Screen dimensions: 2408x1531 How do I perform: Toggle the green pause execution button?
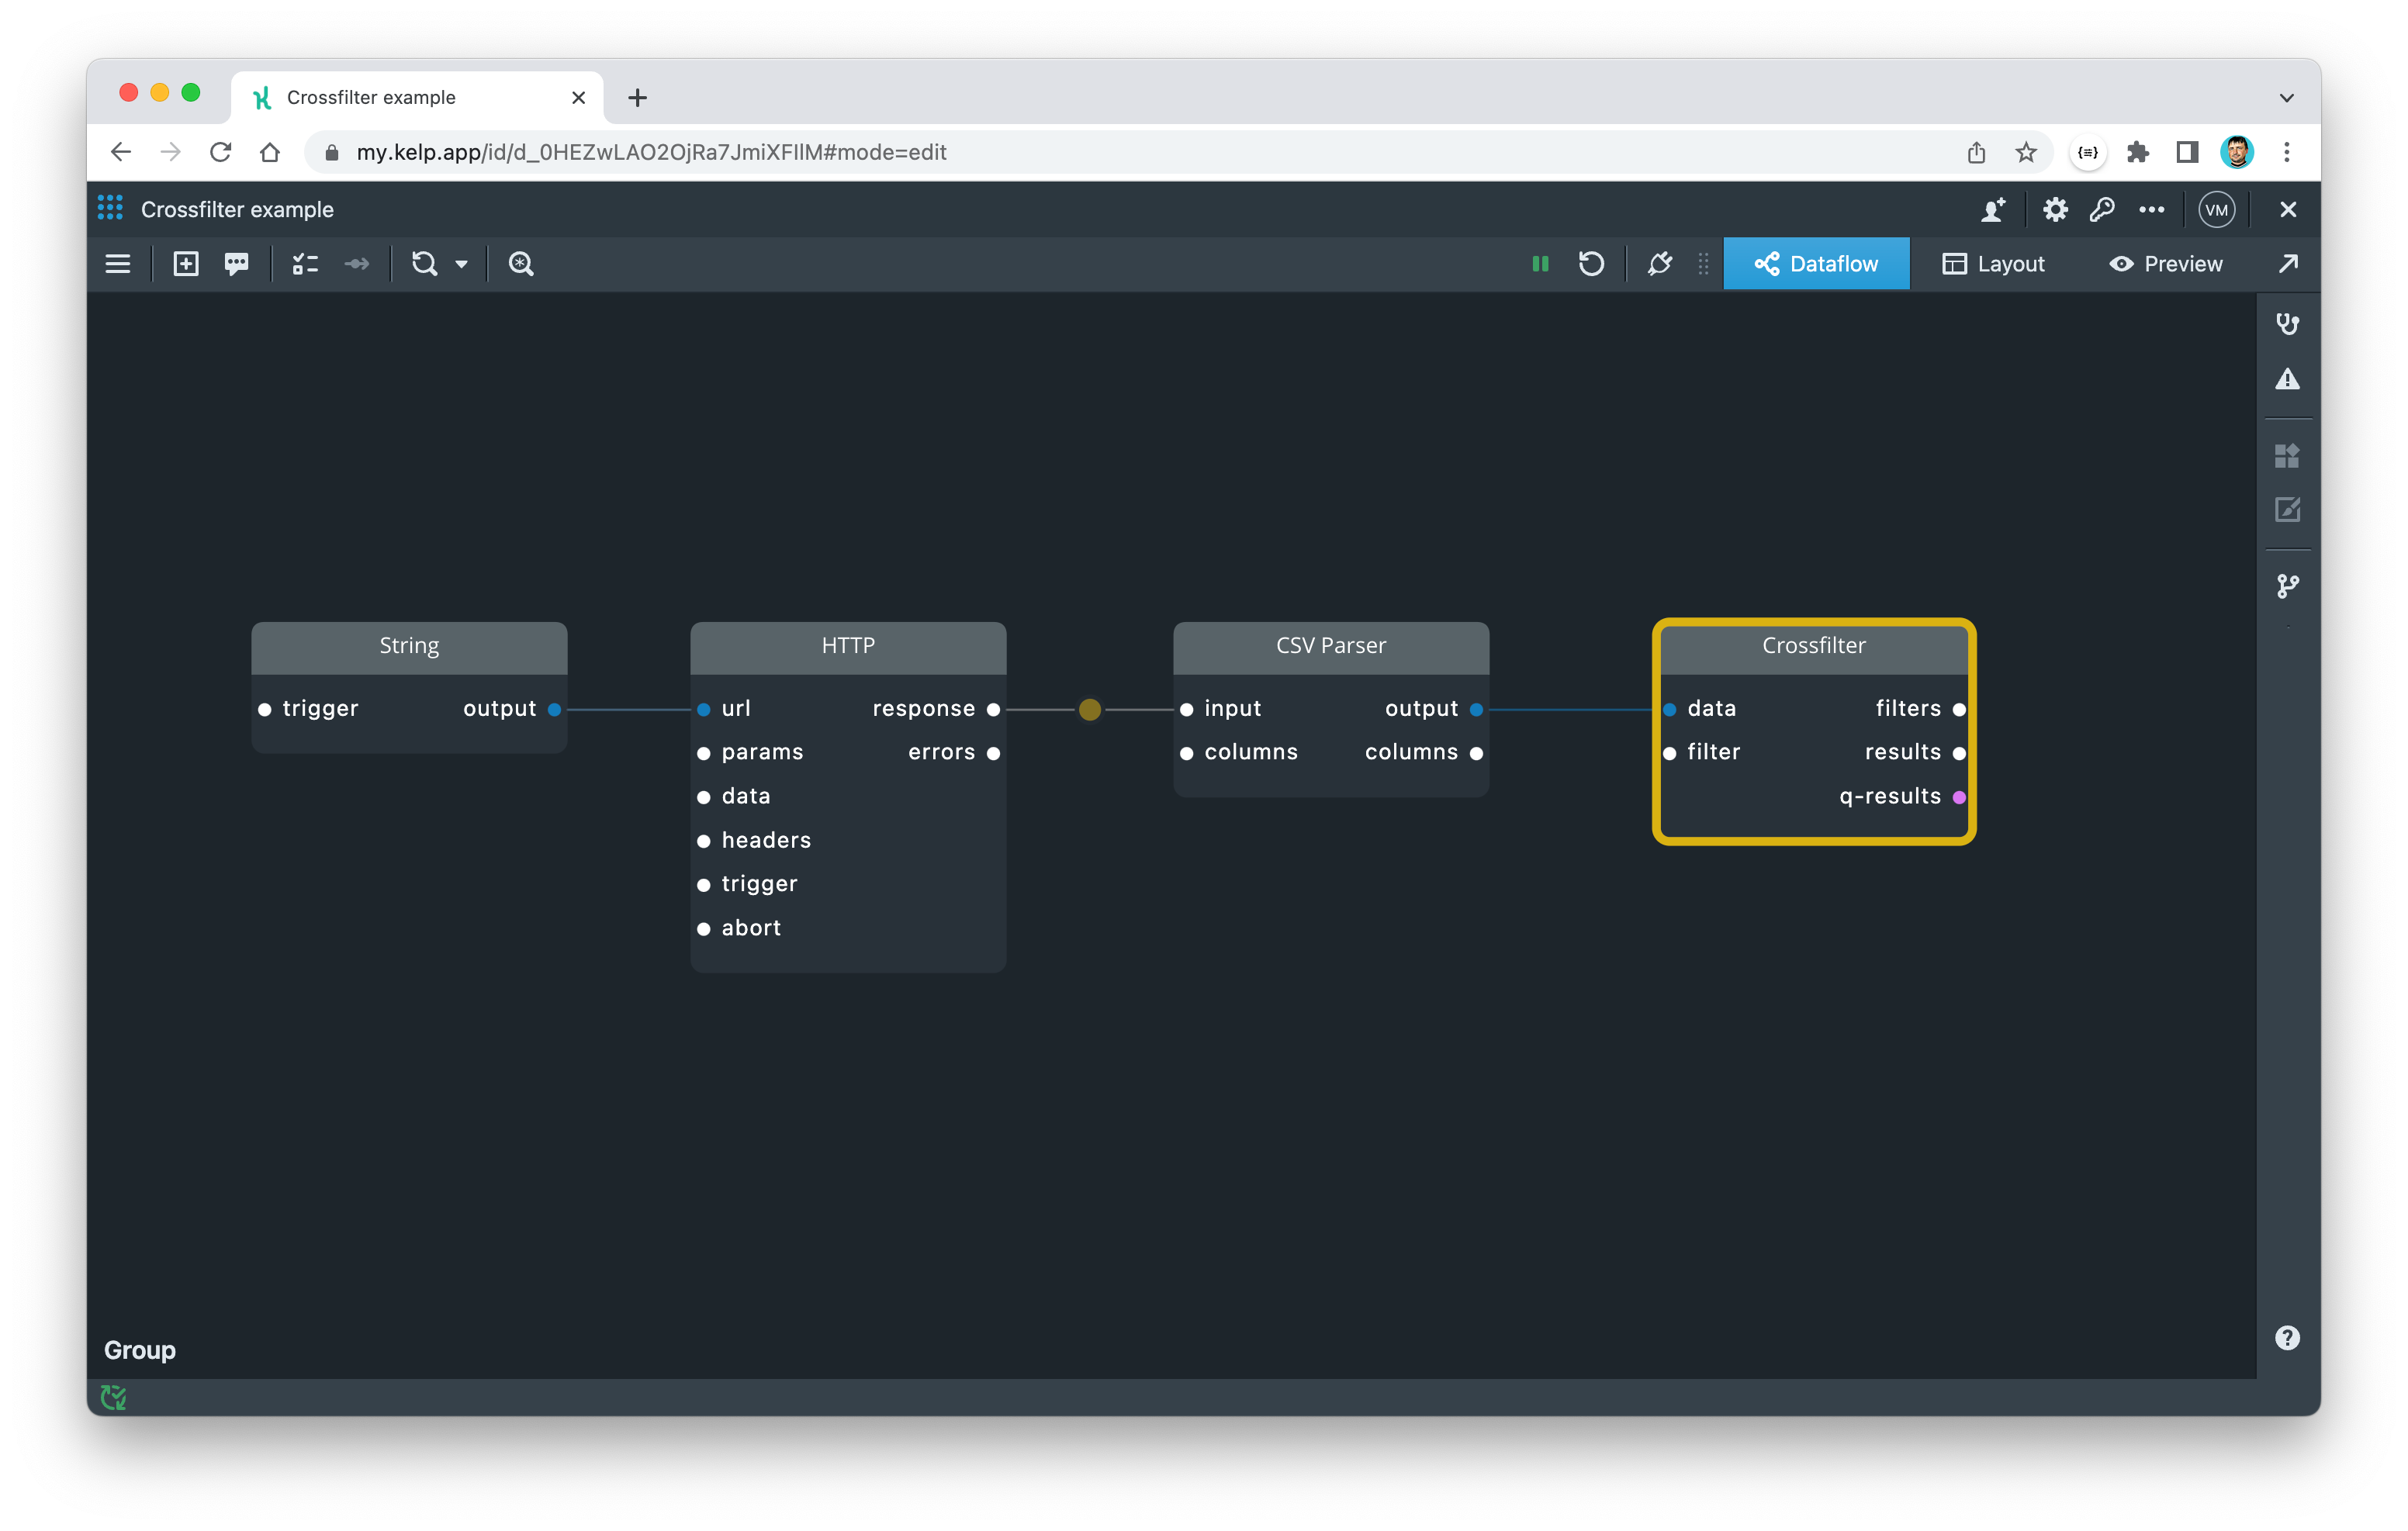point(1540,264)
